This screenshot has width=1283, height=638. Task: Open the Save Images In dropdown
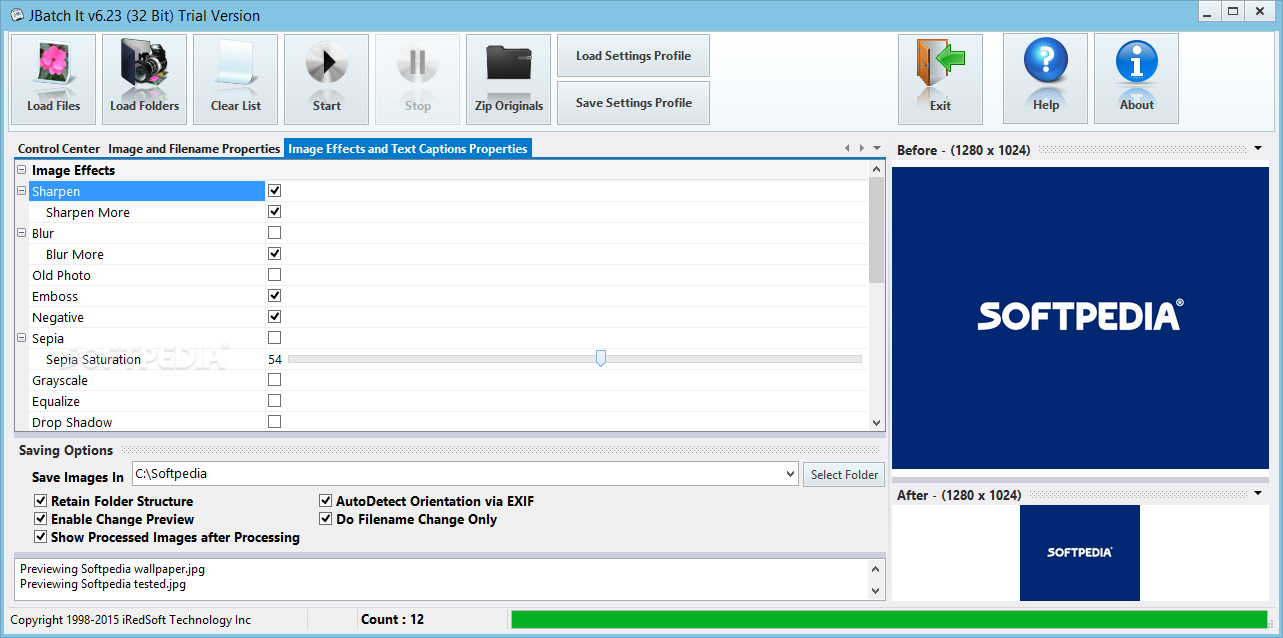(791, 474)
